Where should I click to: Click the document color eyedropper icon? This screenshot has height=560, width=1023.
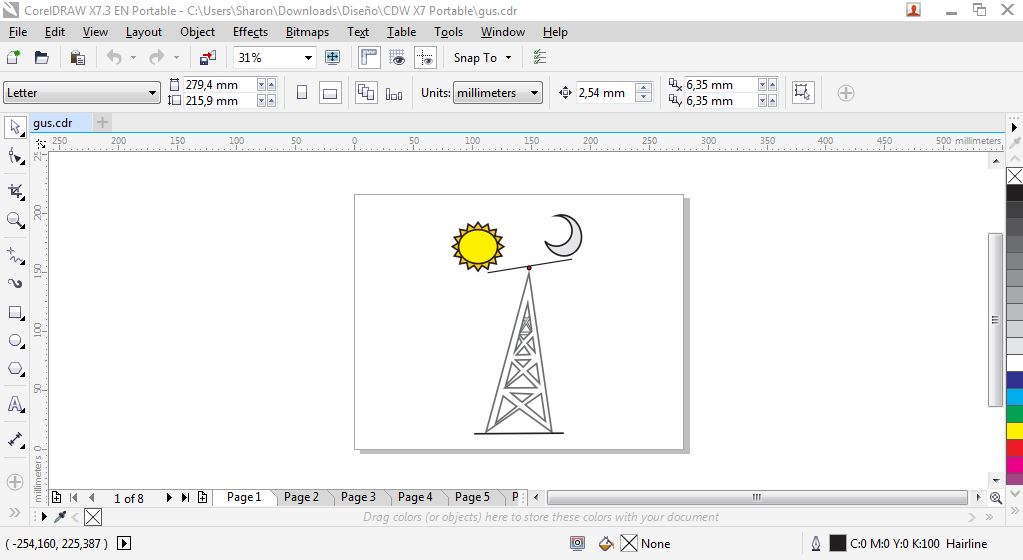60,517
